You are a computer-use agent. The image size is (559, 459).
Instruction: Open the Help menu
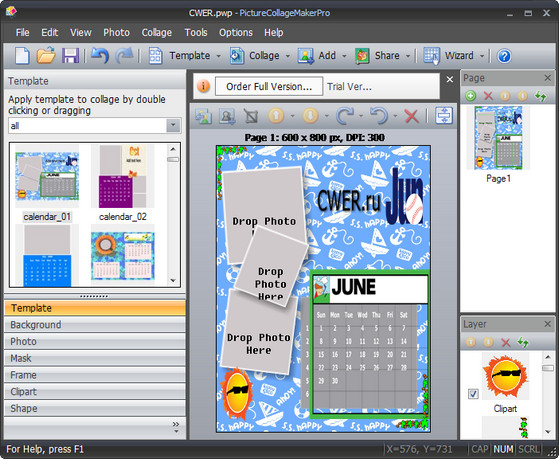click(274, 32)
